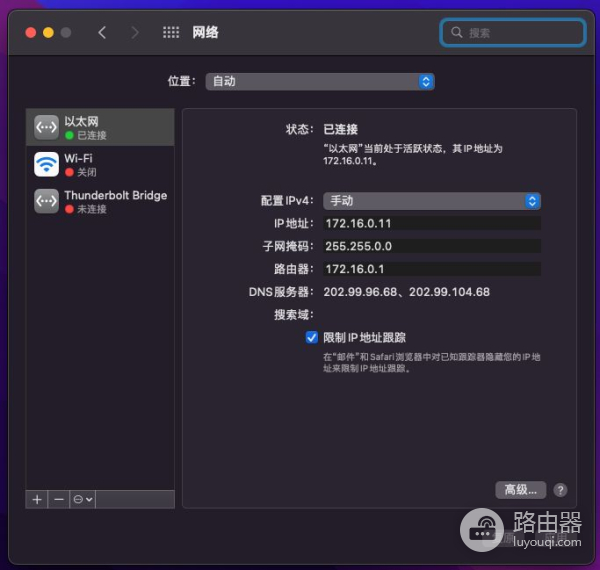Click the Thunderbolt Bridge icon
Screen dimensions: 600x570
tap(46, 201)
